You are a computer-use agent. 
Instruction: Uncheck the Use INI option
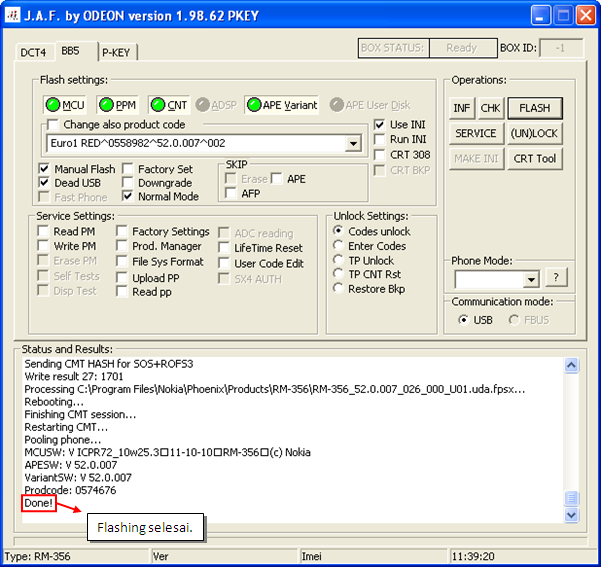(379, 125)
